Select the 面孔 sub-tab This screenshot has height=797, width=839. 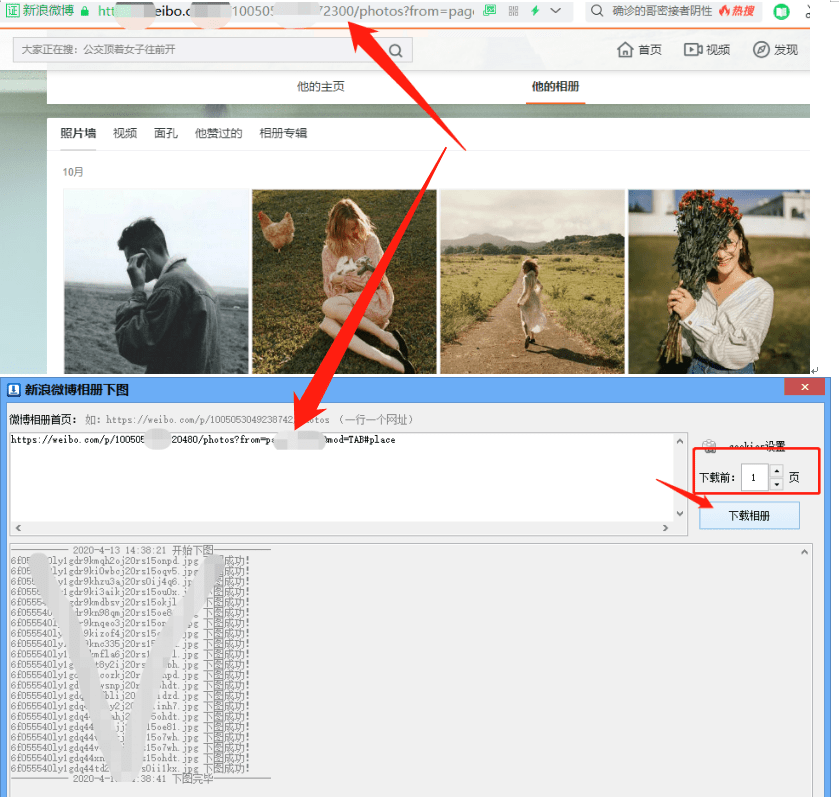click(x=166, y=133)
